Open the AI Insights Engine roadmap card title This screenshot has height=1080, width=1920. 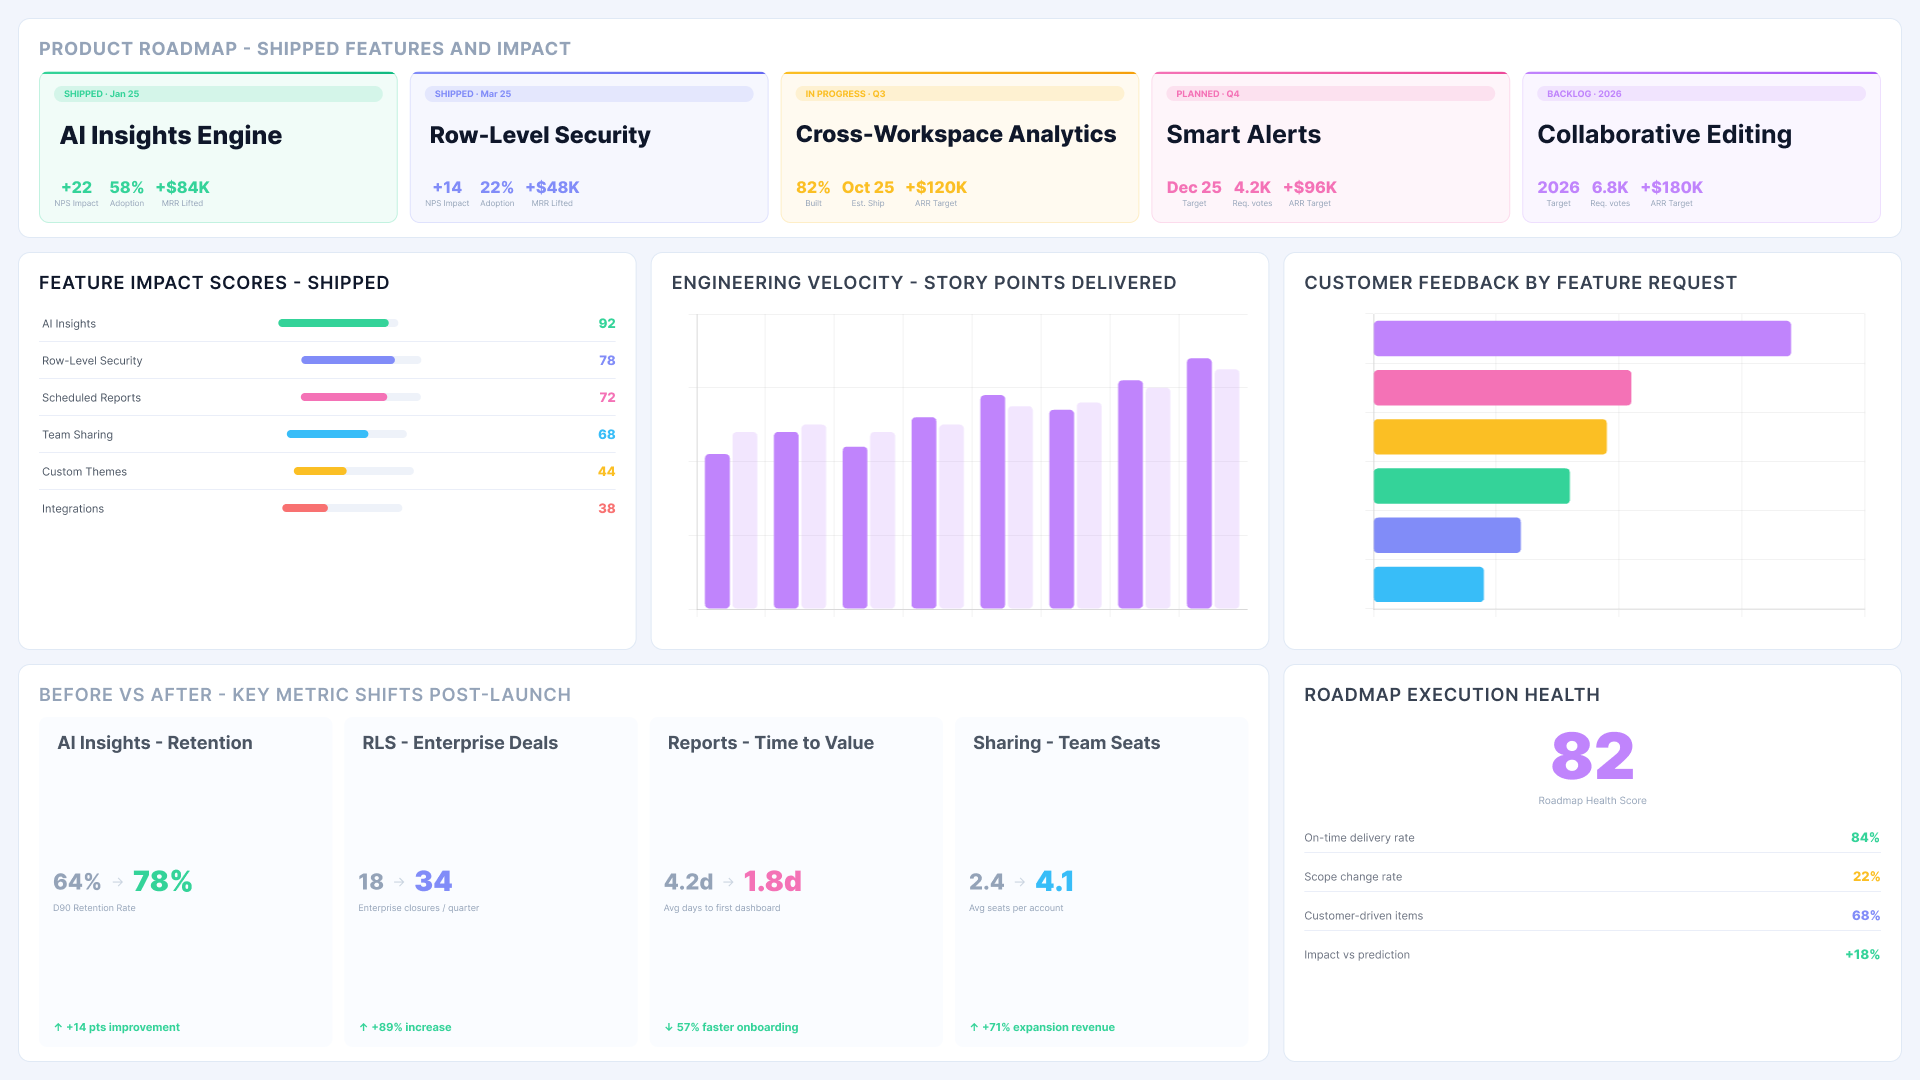tap(171, 135)
